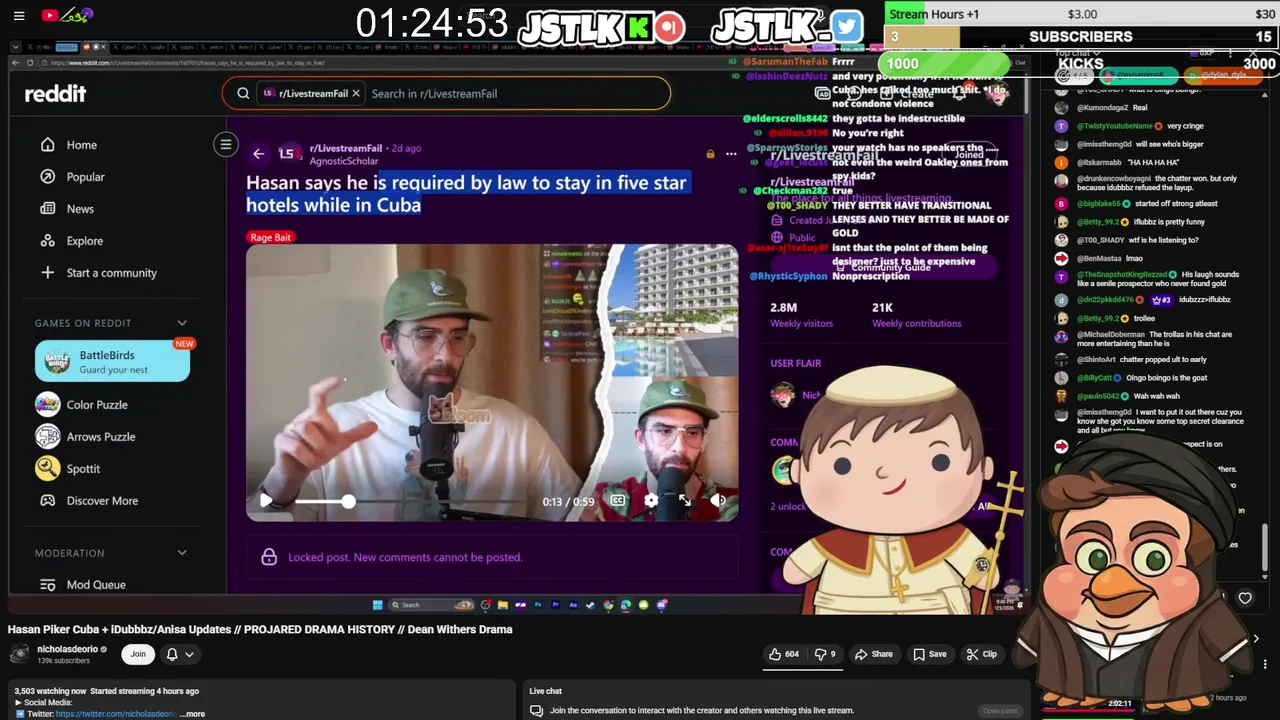This screenshot has width=1280, height=720.
Task: Toggle the notification bell for the channel
Action: (x=172, y=654)
